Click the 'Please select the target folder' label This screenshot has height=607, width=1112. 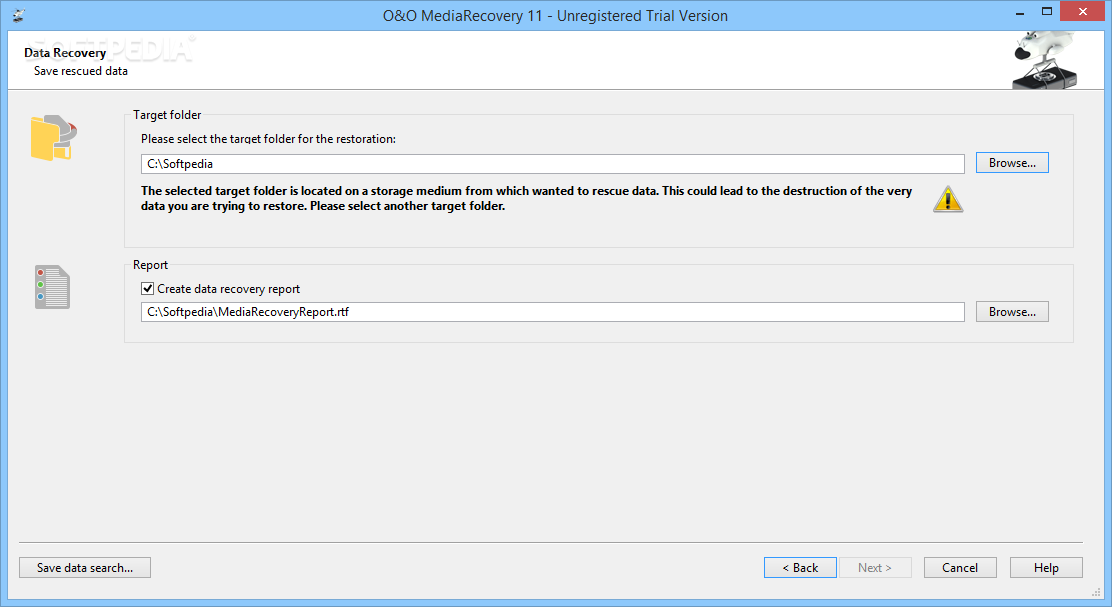pos(268,139)
